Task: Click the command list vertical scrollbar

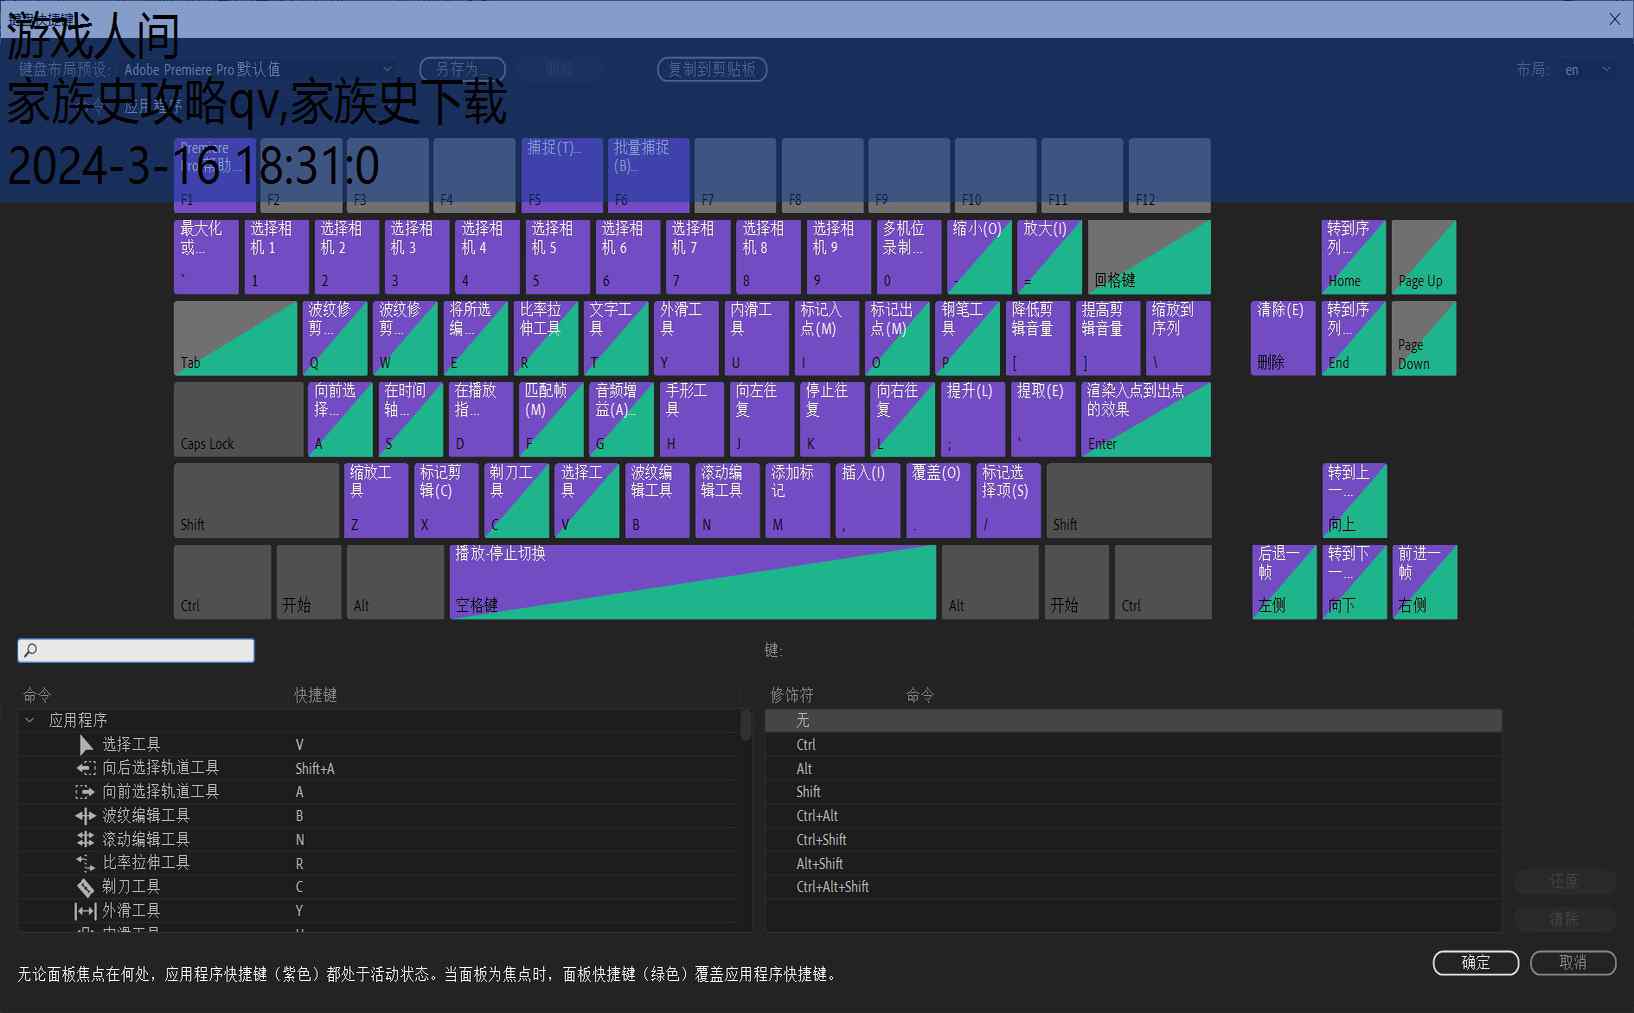Action: [745, 724]
